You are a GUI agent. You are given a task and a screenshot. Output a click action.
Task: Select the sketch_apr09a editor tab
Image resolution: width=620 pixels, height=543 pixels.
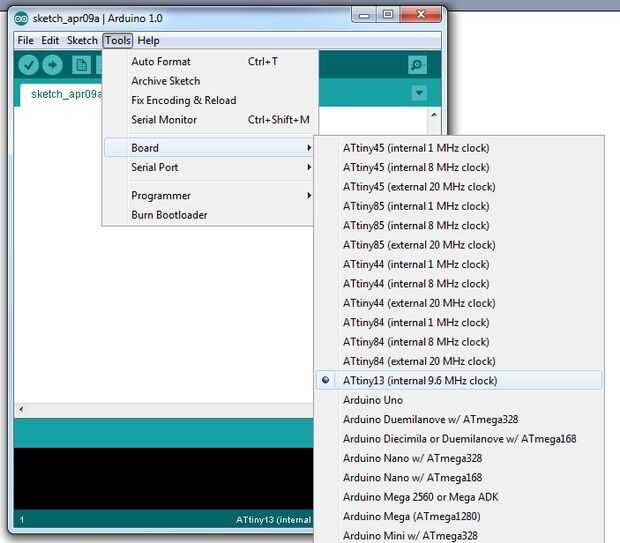(x=63, y=95)
